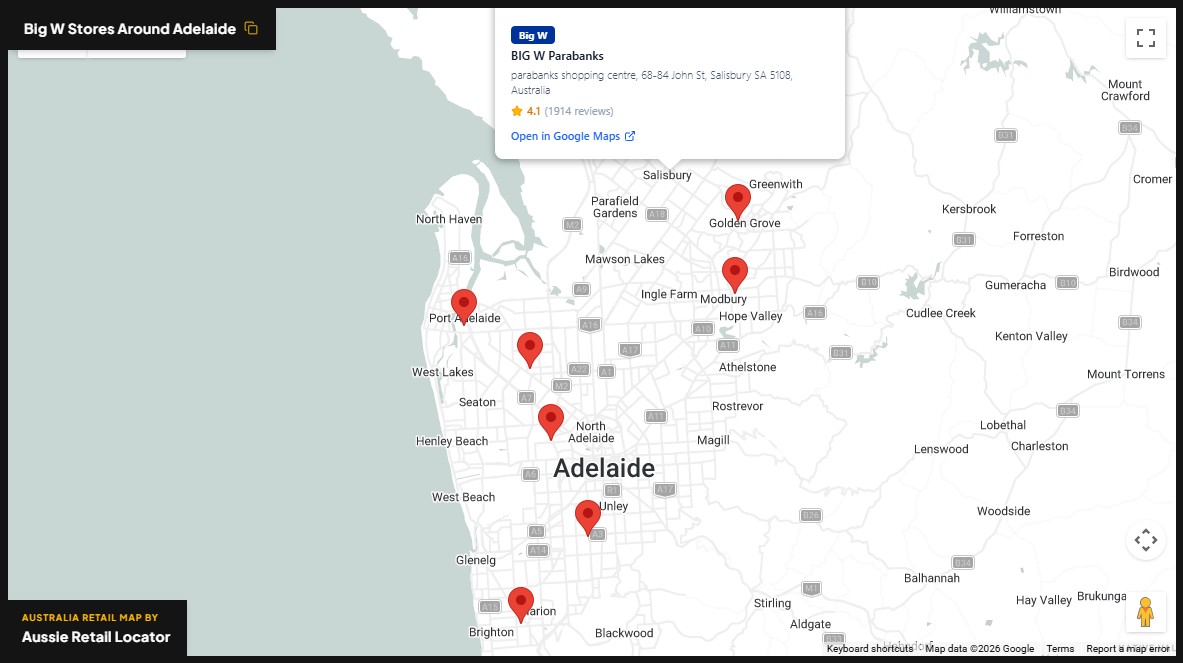
Task: Click Report a map error link
Action: coord(1128,649)
